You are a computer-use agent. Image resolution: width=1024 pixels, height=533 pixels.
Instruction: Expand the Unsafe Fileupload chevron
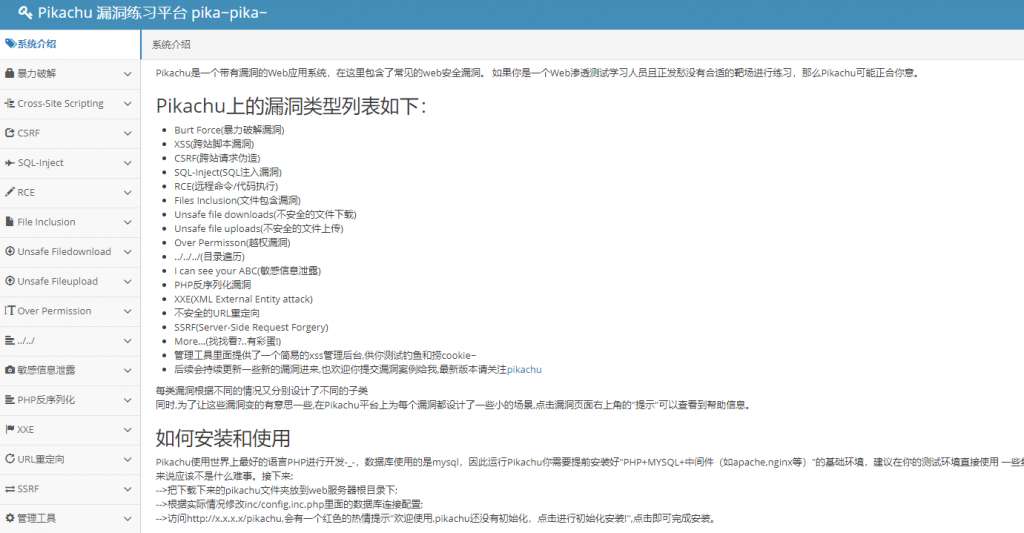(x=127, y=282)
